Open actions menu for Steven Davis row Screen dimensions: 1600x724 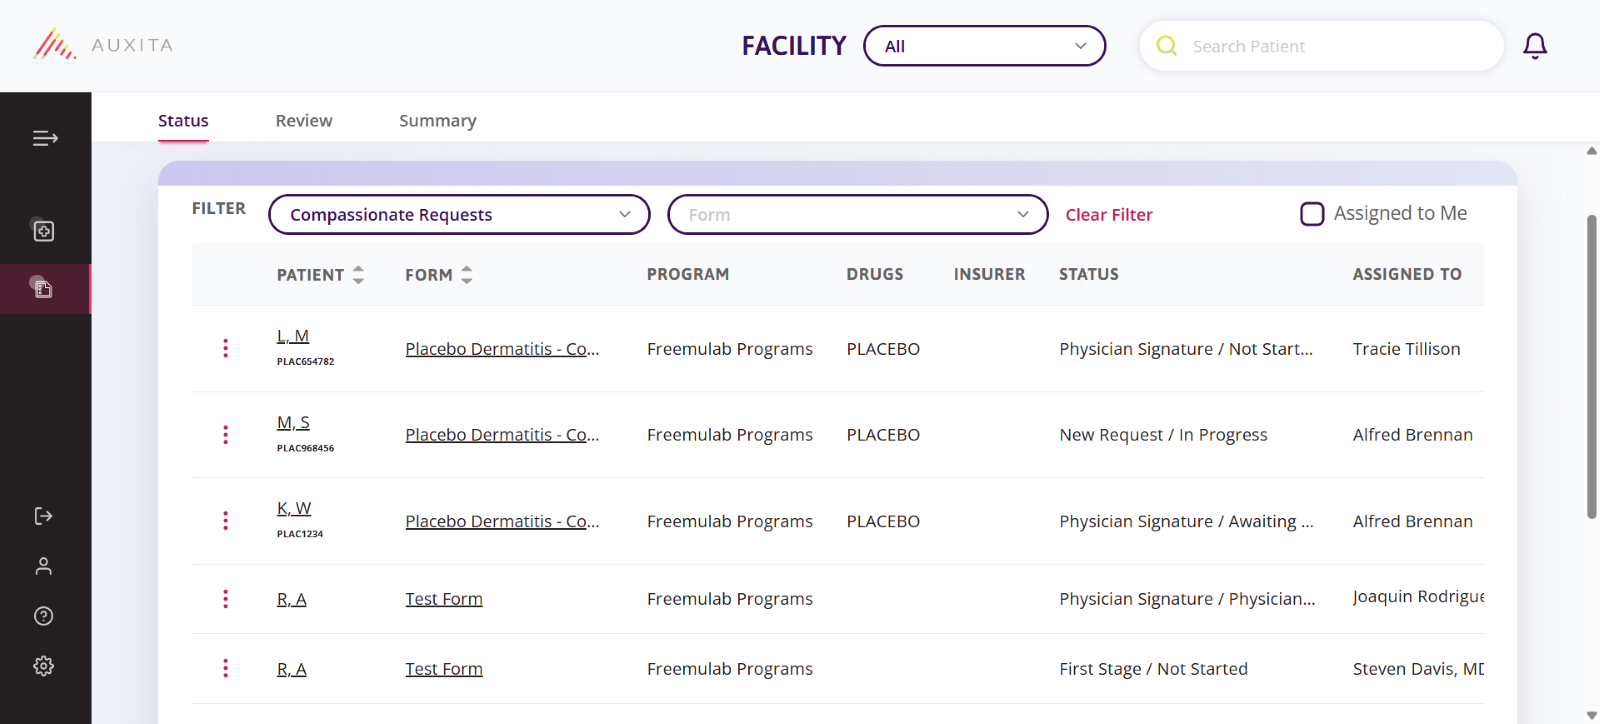point(225,668)
